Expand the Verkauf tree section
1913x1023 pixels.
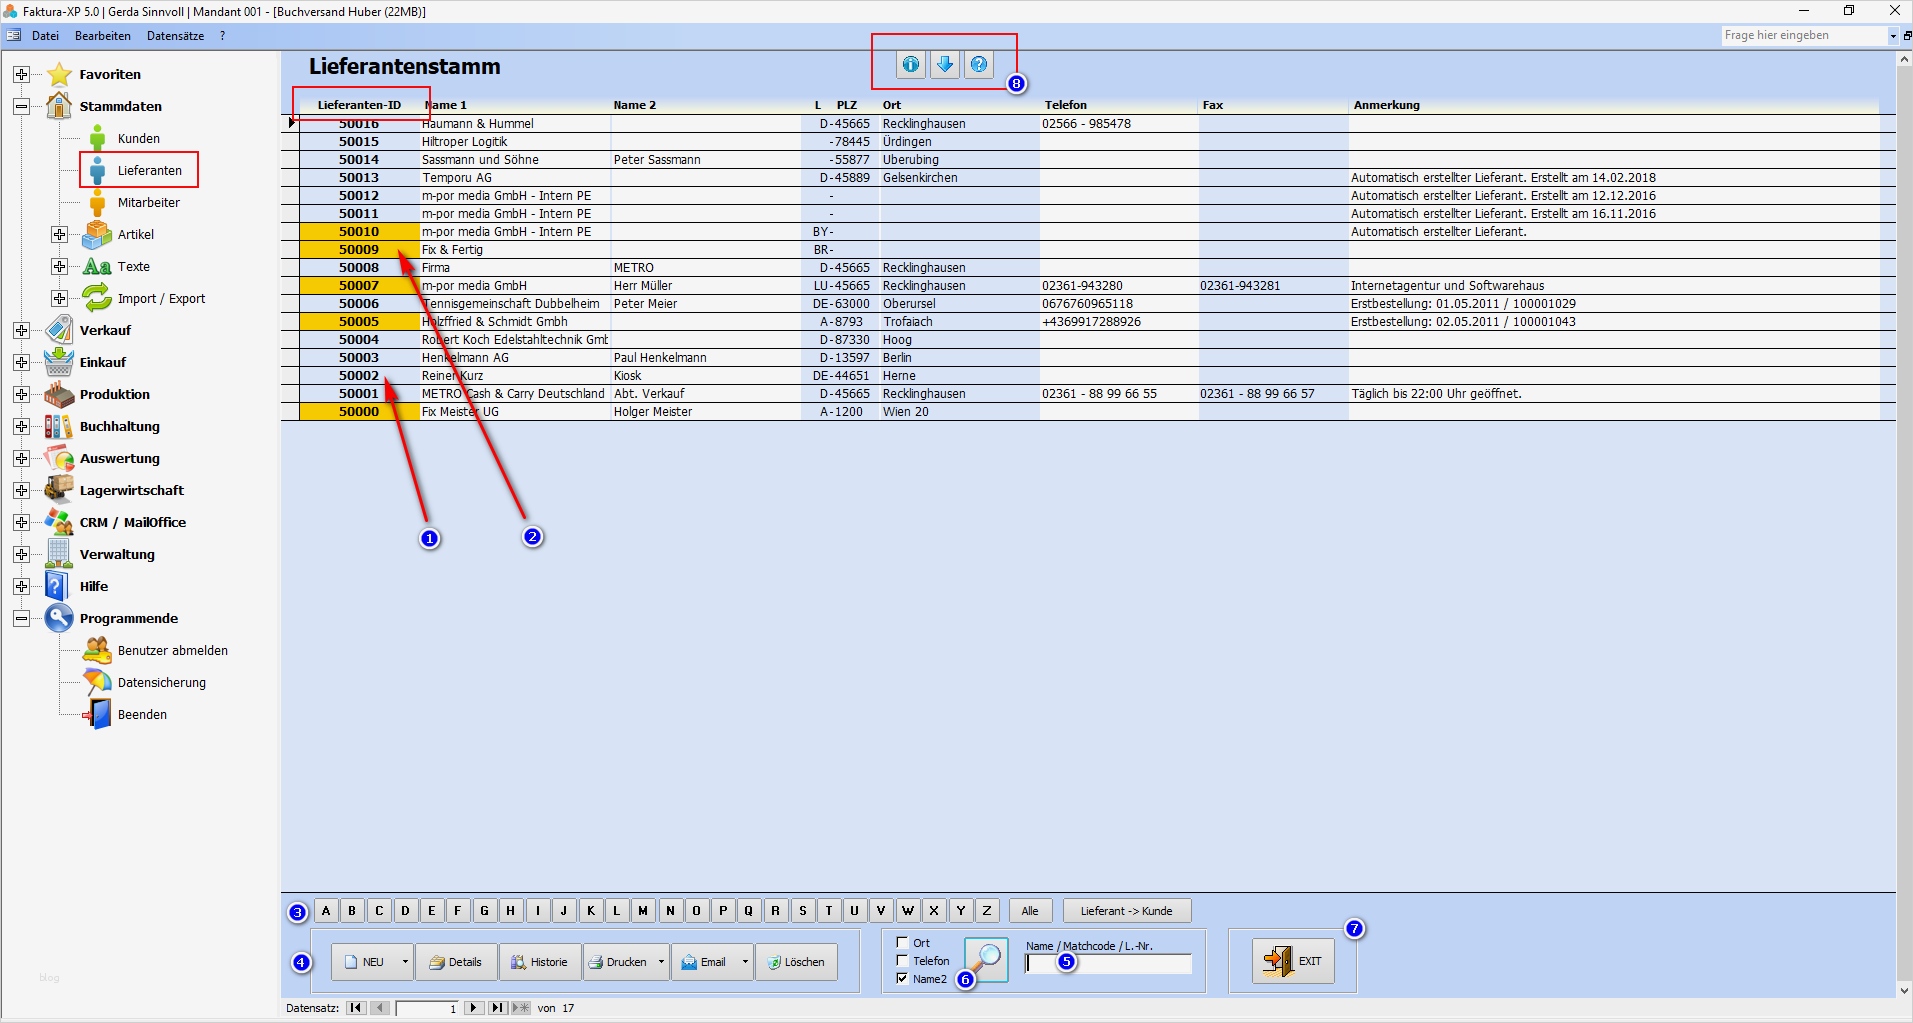[21, 329]
